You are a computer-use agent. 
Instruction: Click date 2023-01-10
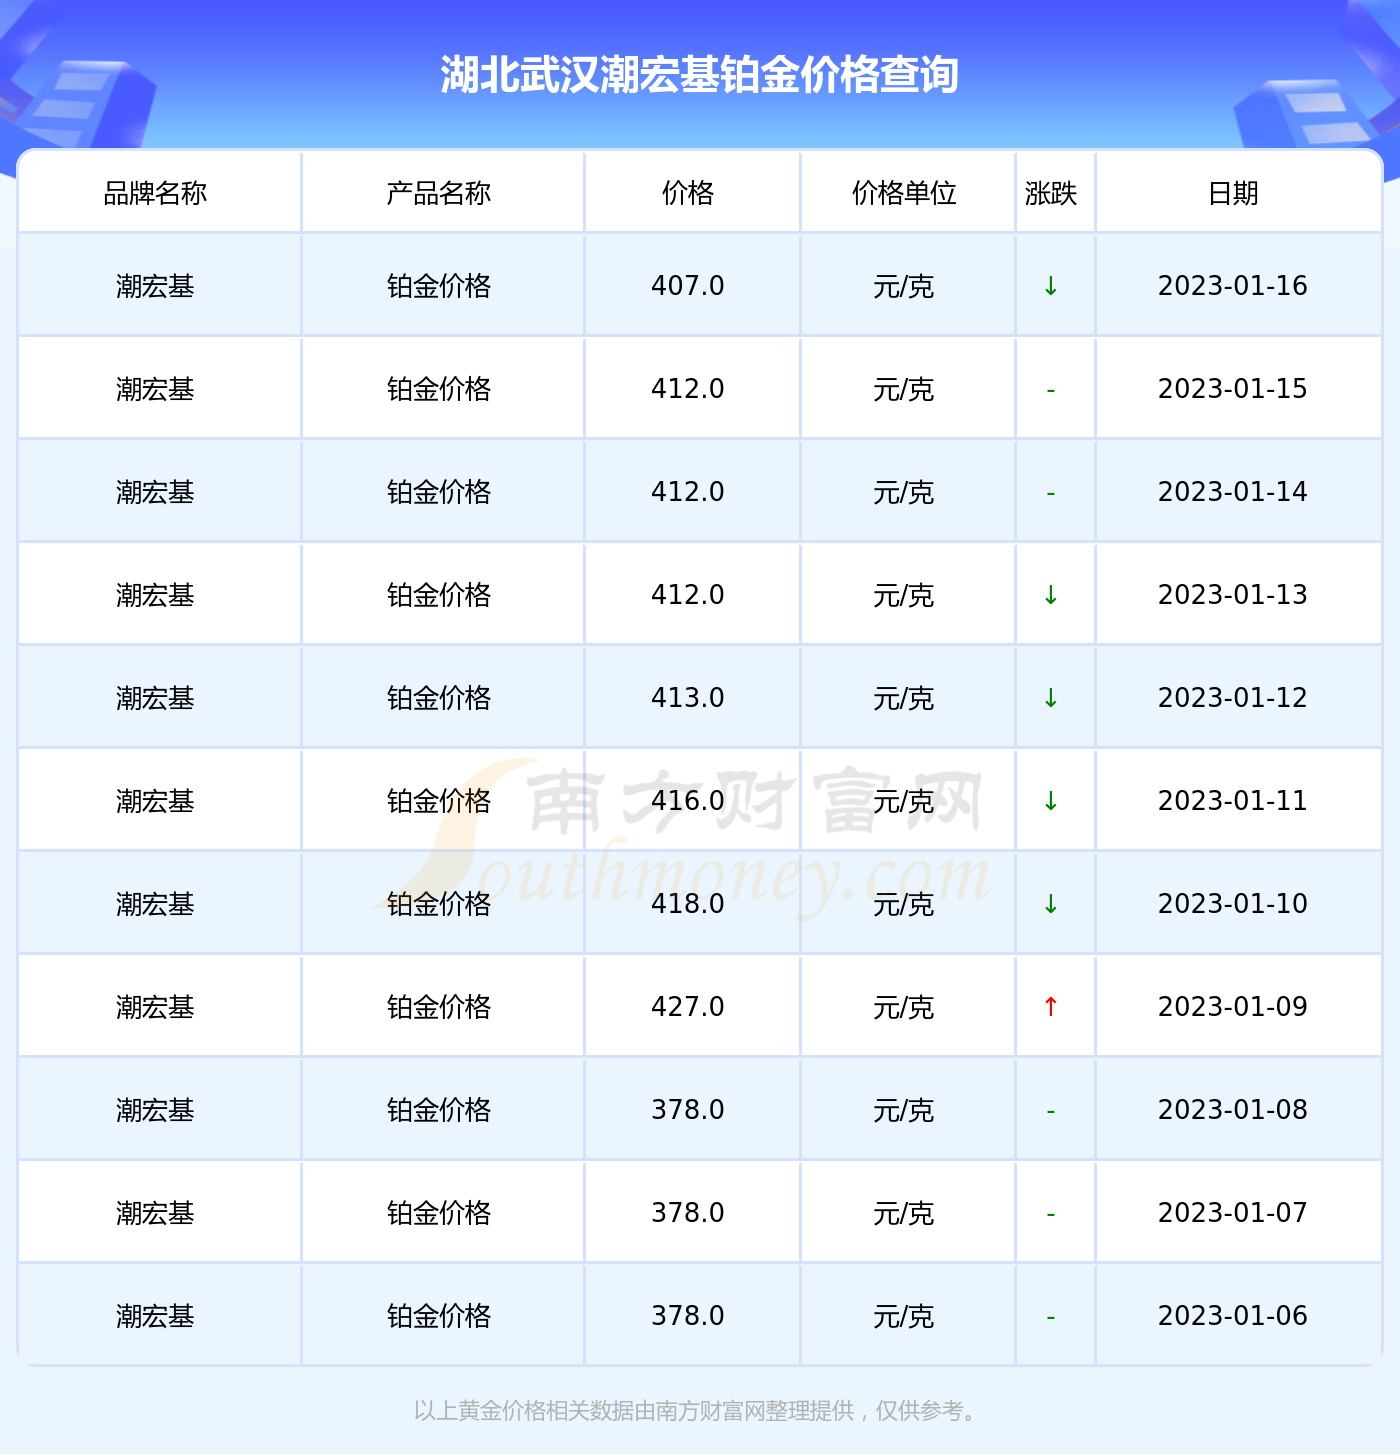[x=1233, y=904]
